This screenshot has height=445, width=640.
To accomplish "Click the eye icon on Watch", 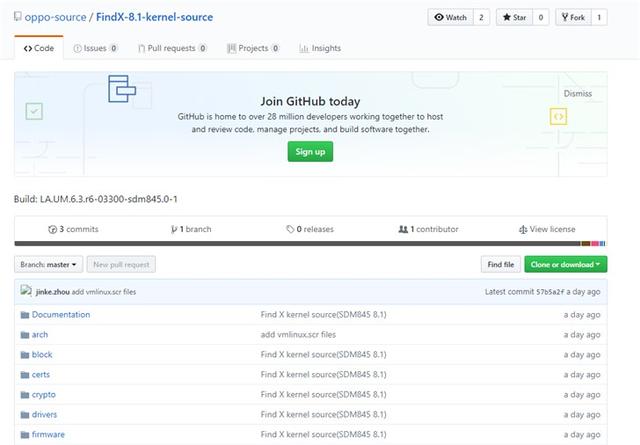I will tap(439, 17).
